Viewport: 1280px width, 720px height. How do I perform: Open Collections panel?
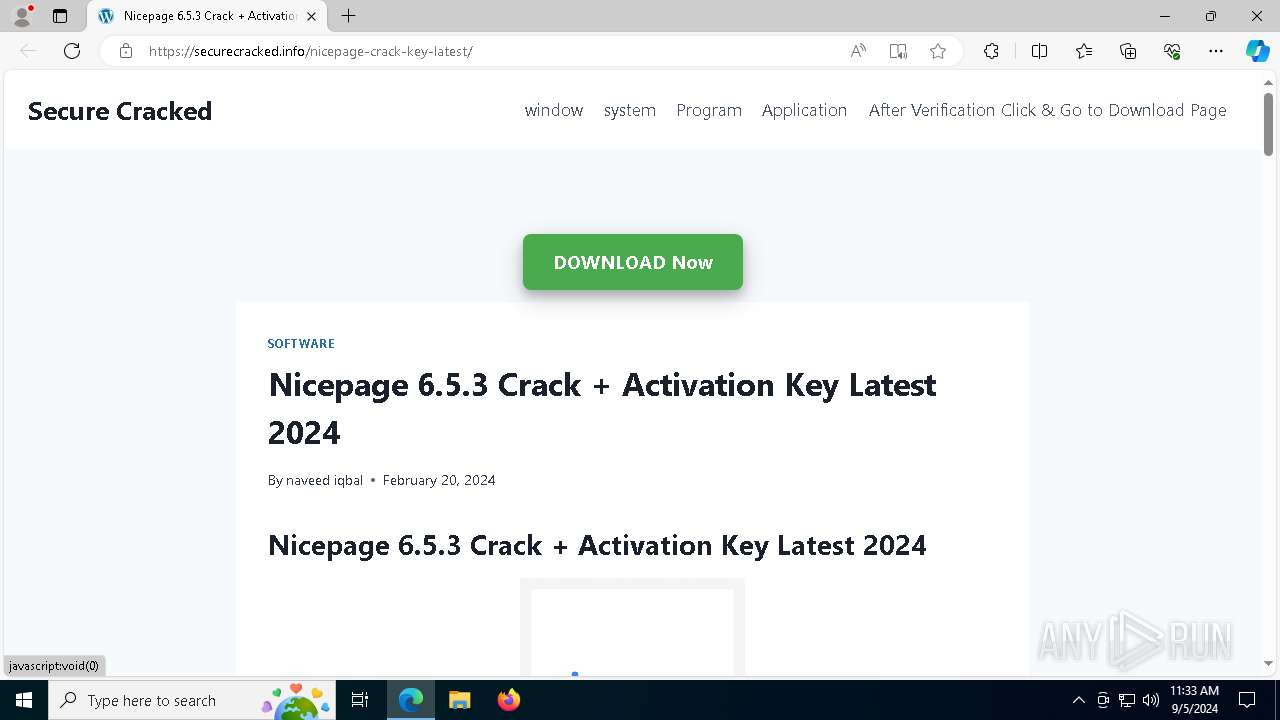(1128, 51)
